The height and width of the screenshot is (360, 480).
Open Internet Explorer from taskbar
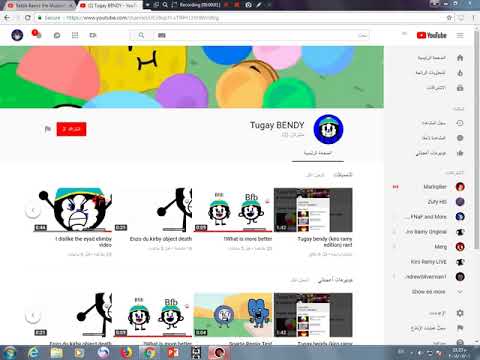coord(33,352)
